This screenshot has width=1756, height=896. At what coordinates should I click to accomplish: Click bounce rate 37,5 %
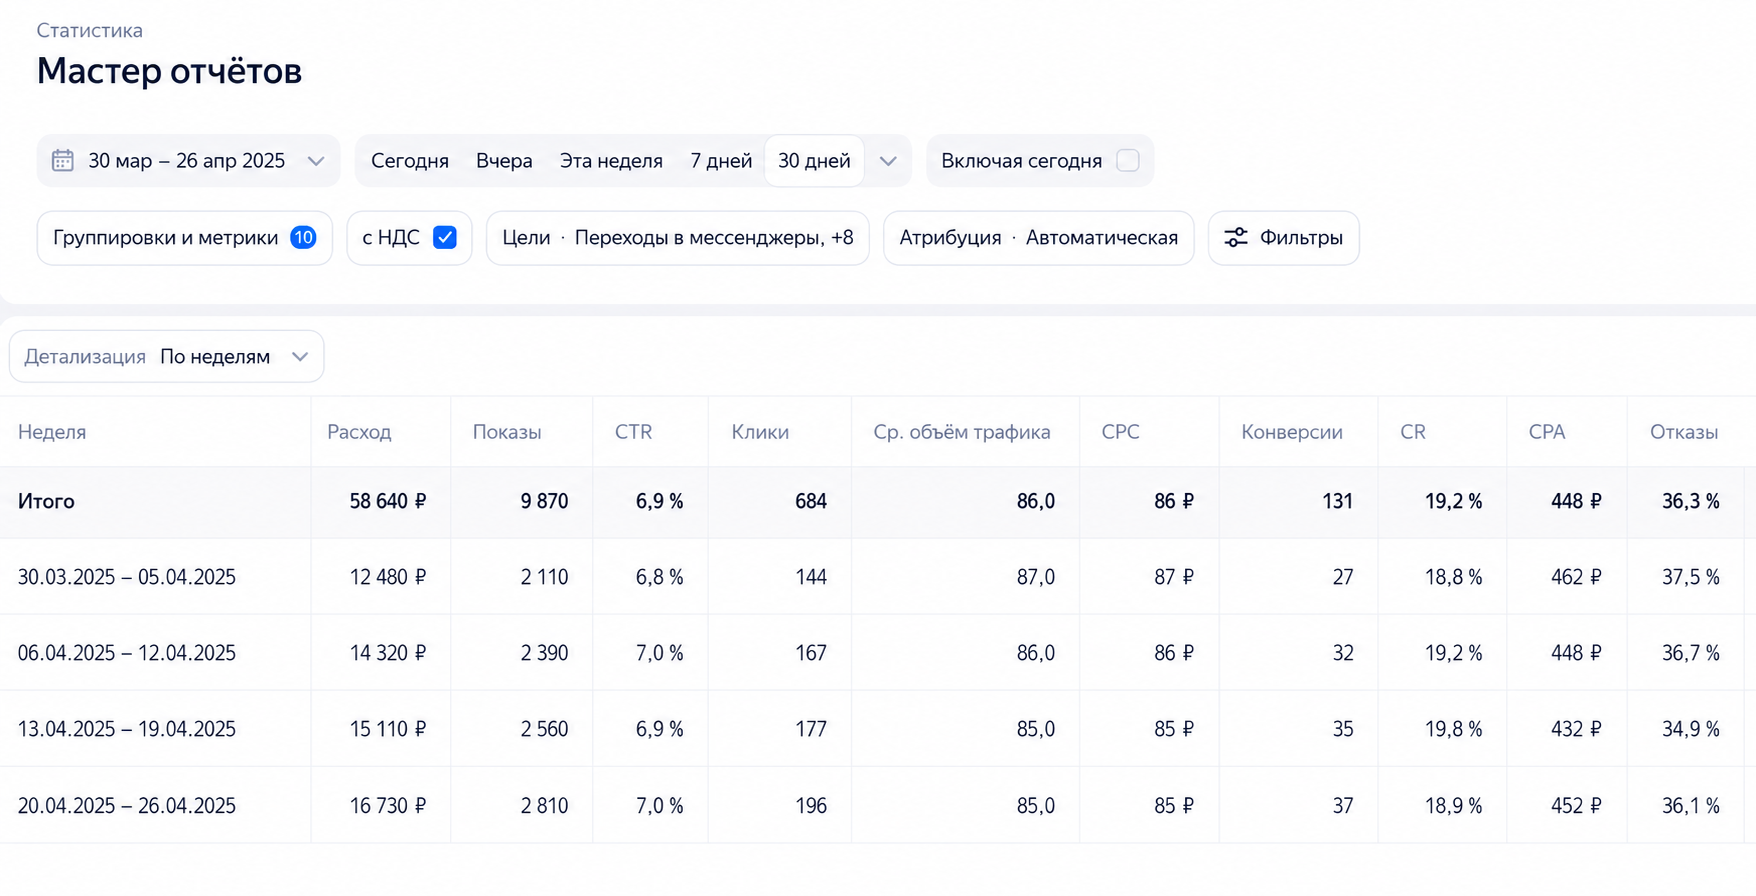point(1691,577)
